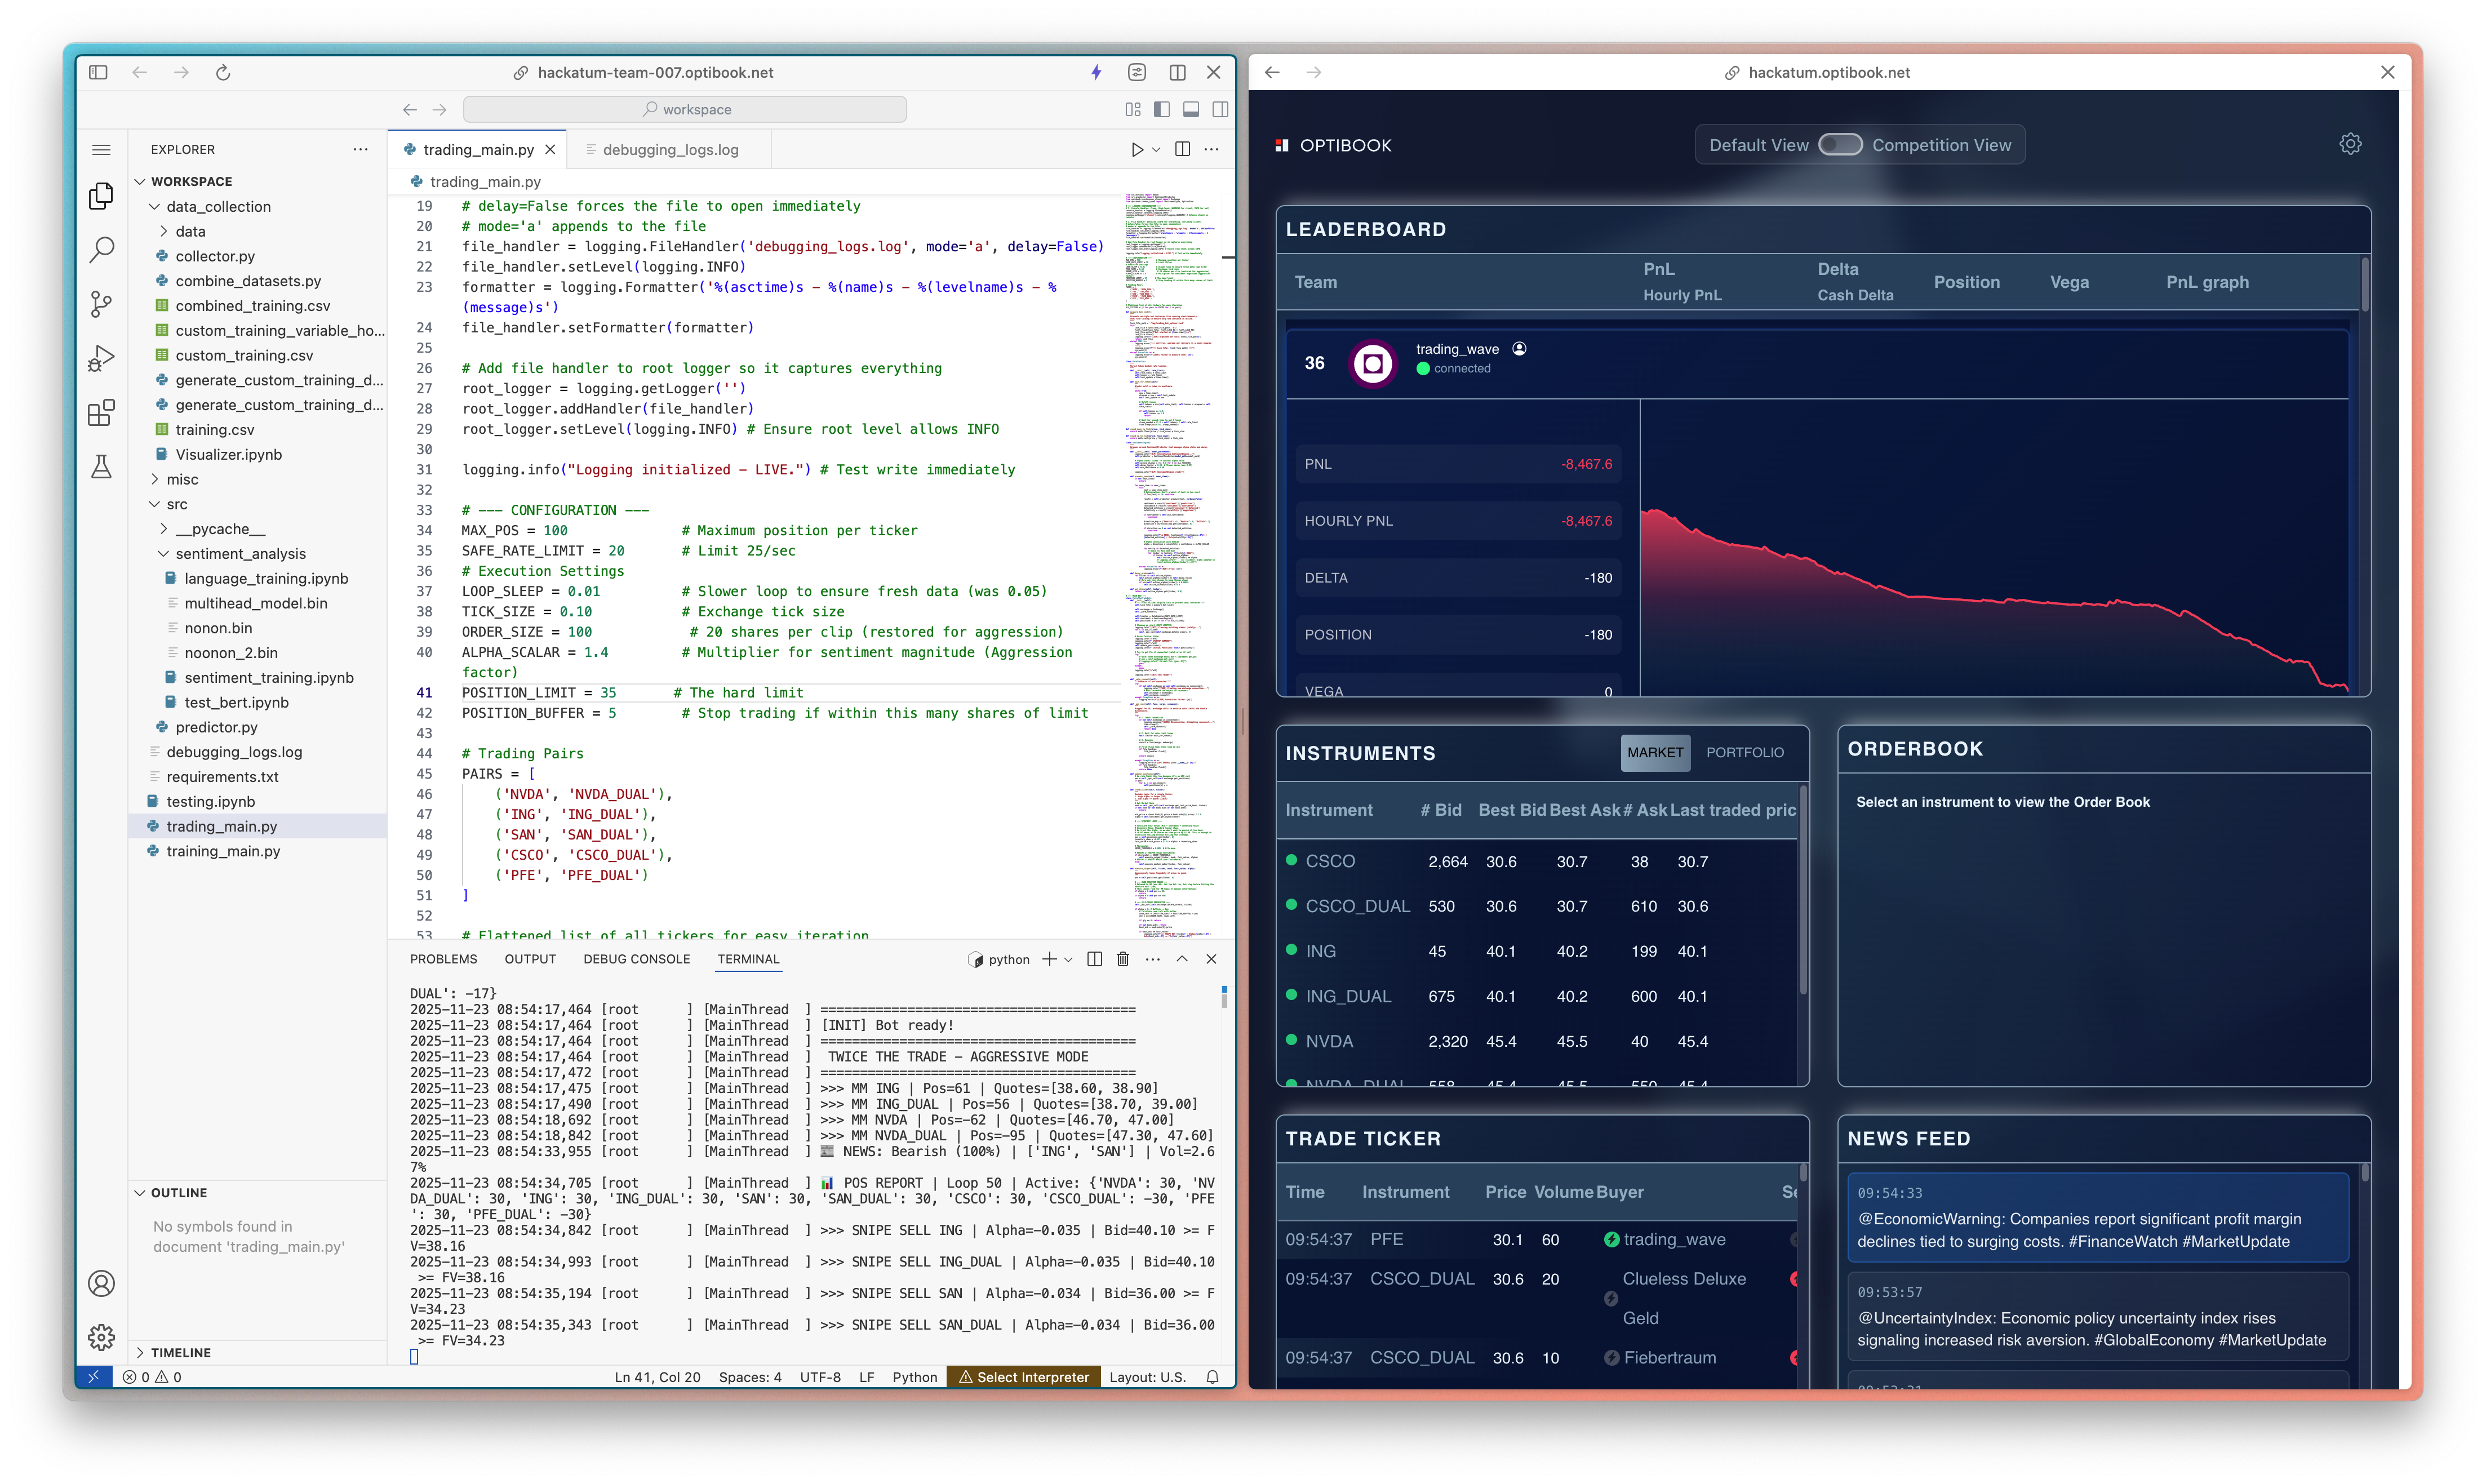Click Select Interpreter in status bar
The width and height of the screenshot is (2486, 1484).
(x=1024, y=1377)
